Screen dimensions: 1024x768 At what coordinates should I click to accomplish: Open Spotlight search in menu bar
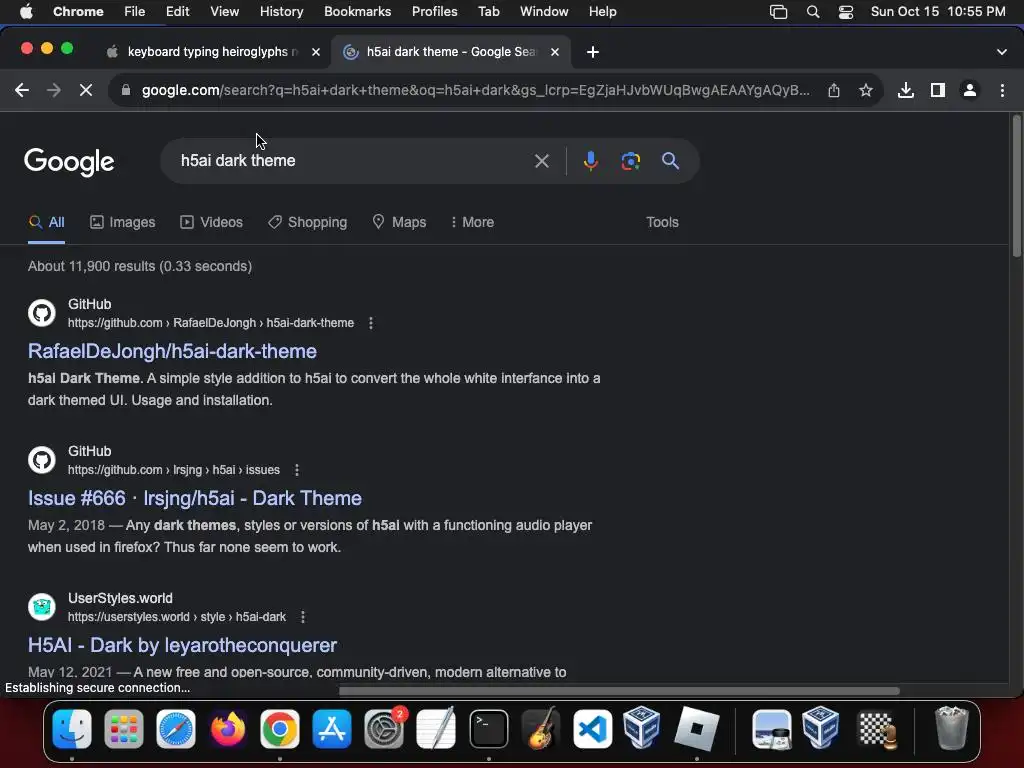pyautogui.click(x=812, y=11)
